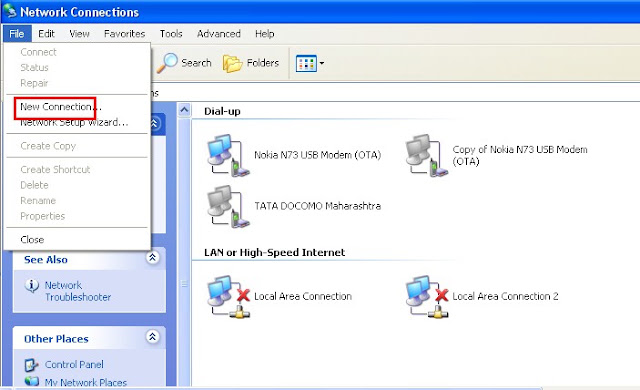Click the disabled Properties menu entry
The image size is (640, 390).
click(77, 216)
